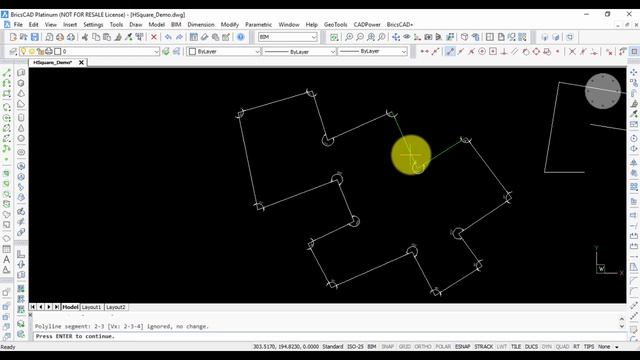Open status bar options arrow after None

pos(617,347)
